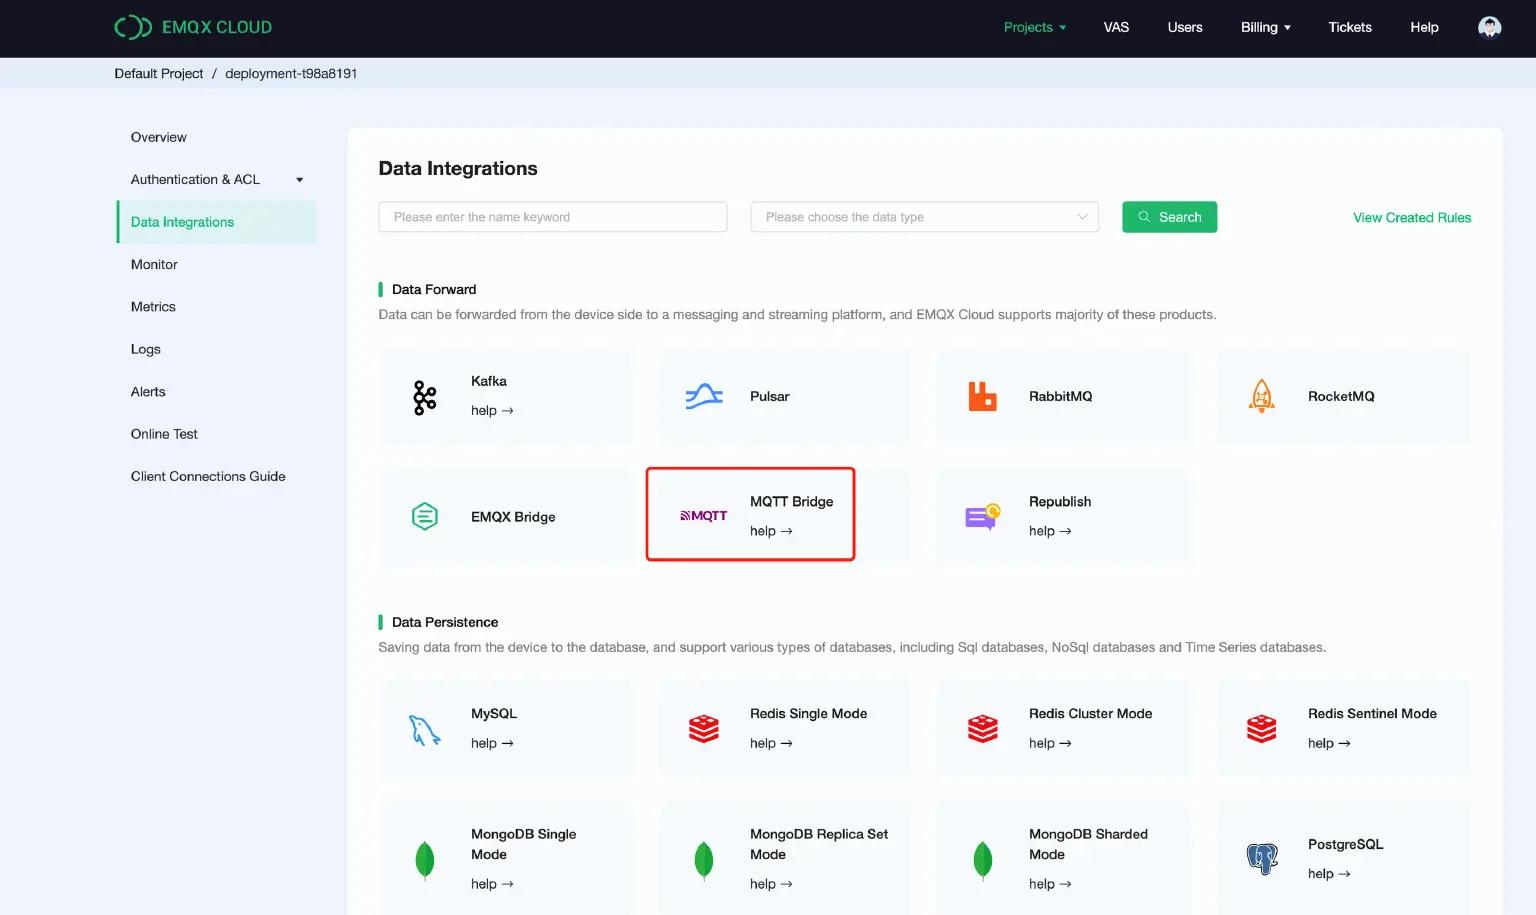1536x915 pixels.
Task: Select the MySQL dolphin icon
Action: 424,728
